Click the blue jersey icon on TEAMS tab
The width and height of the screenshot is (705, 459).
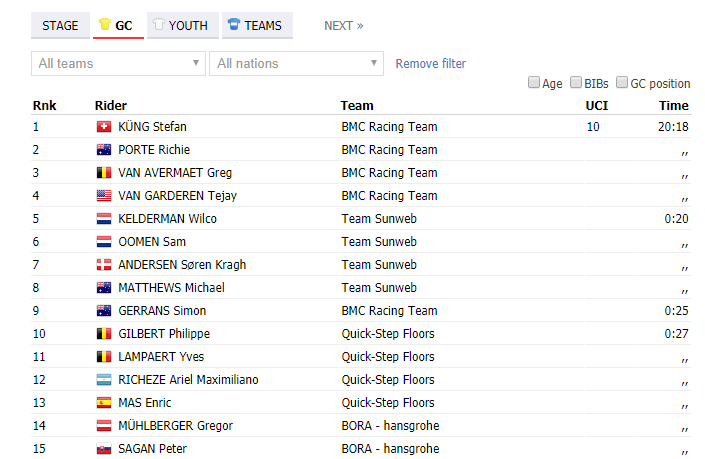click(x=233, y=24)
